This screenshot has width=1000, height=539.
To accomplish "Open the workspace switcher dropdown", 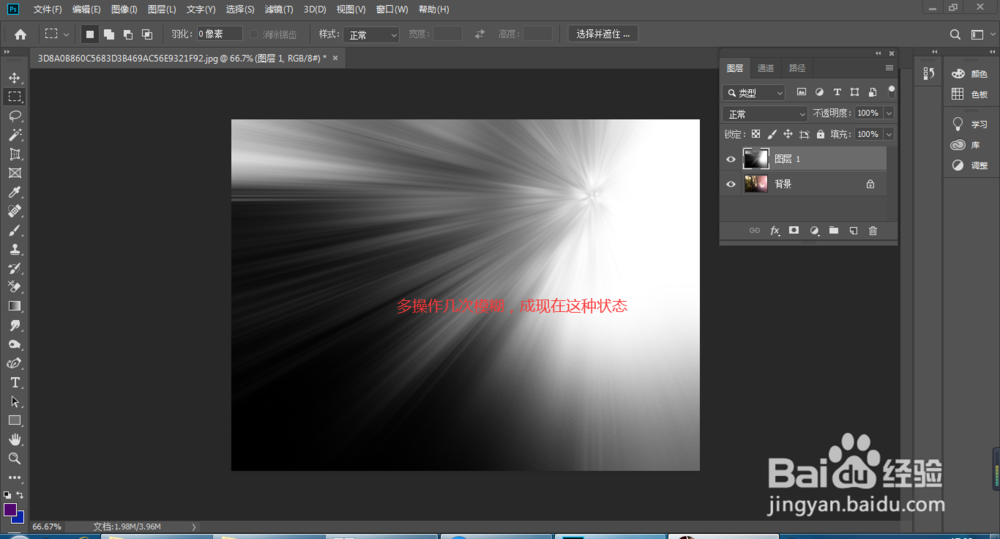I will (982, 34).
